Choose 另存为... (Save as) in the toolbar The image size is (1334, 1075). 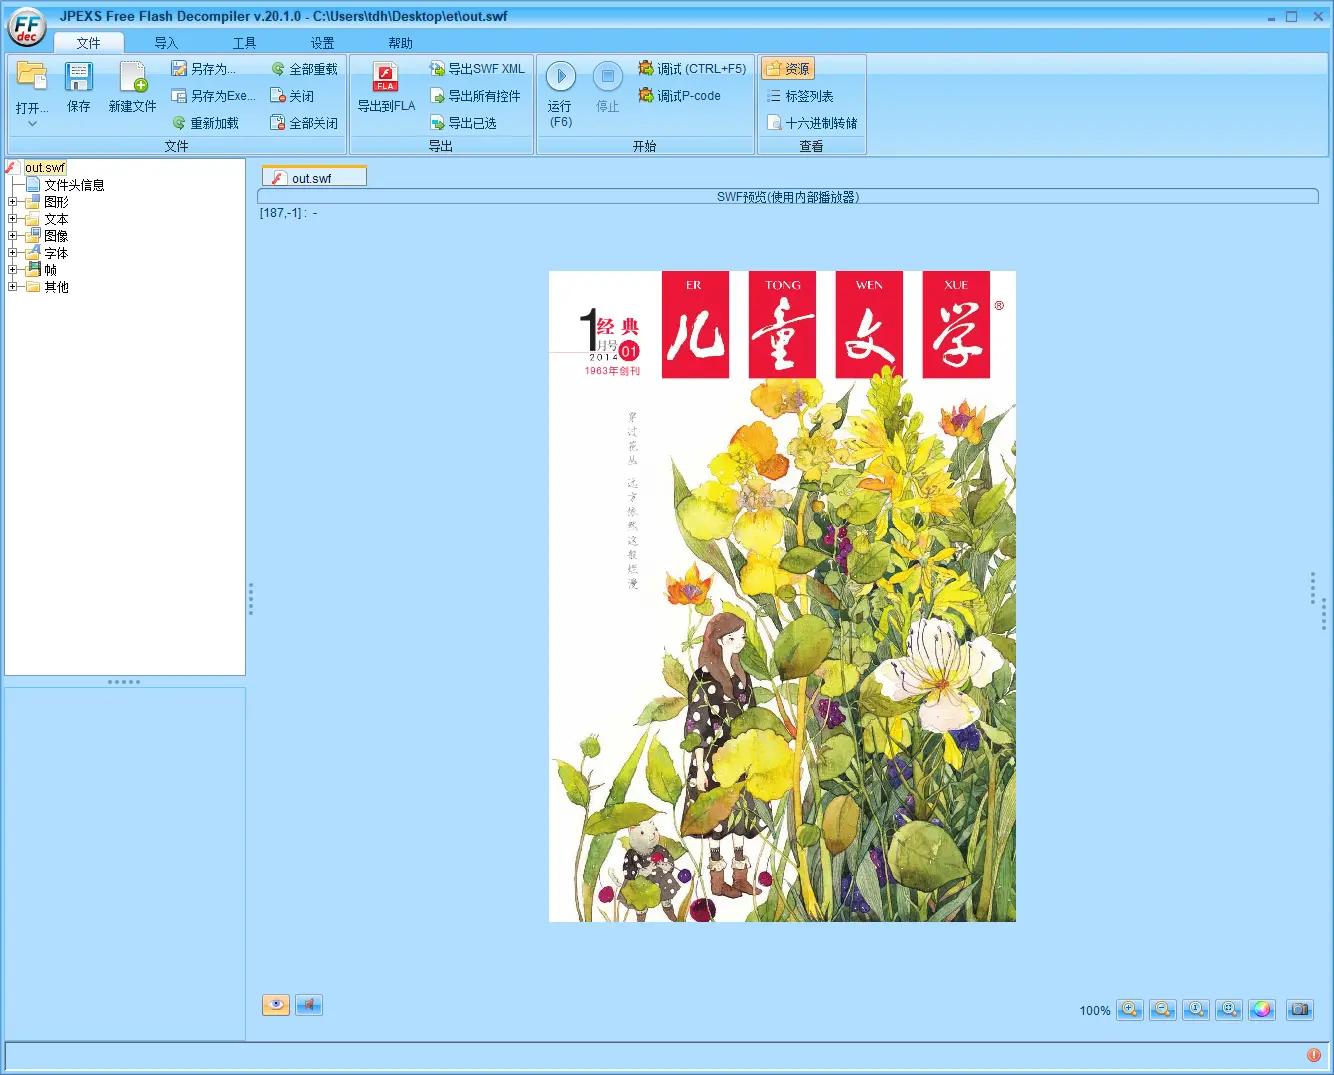tap(204, 69)
